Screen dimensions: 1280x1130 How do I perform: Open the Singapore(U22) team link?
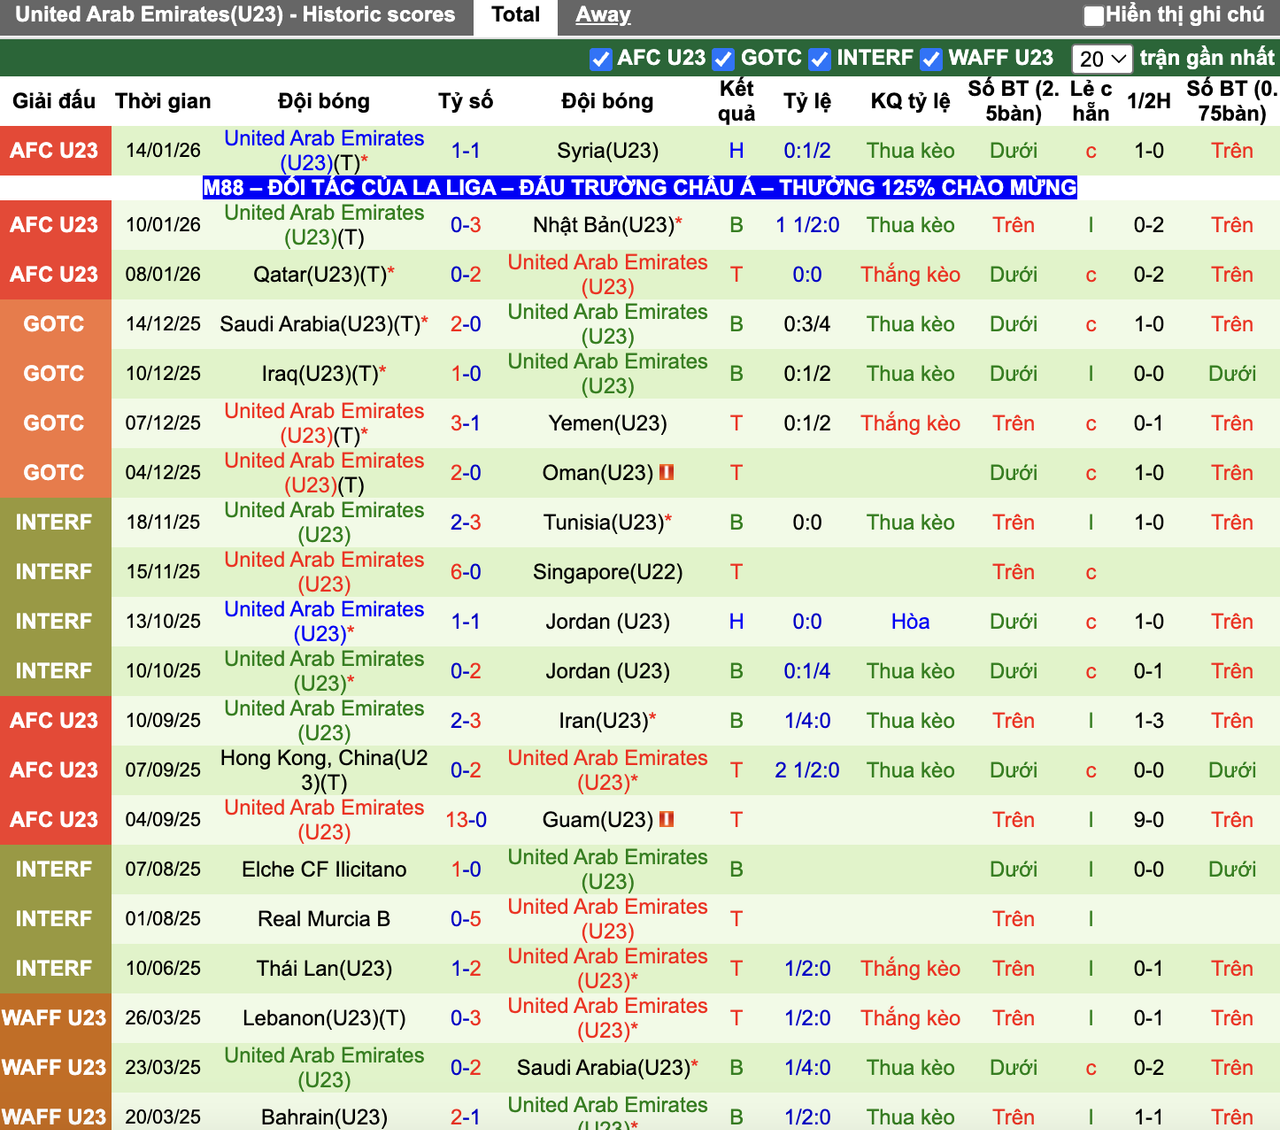[608, 572]
